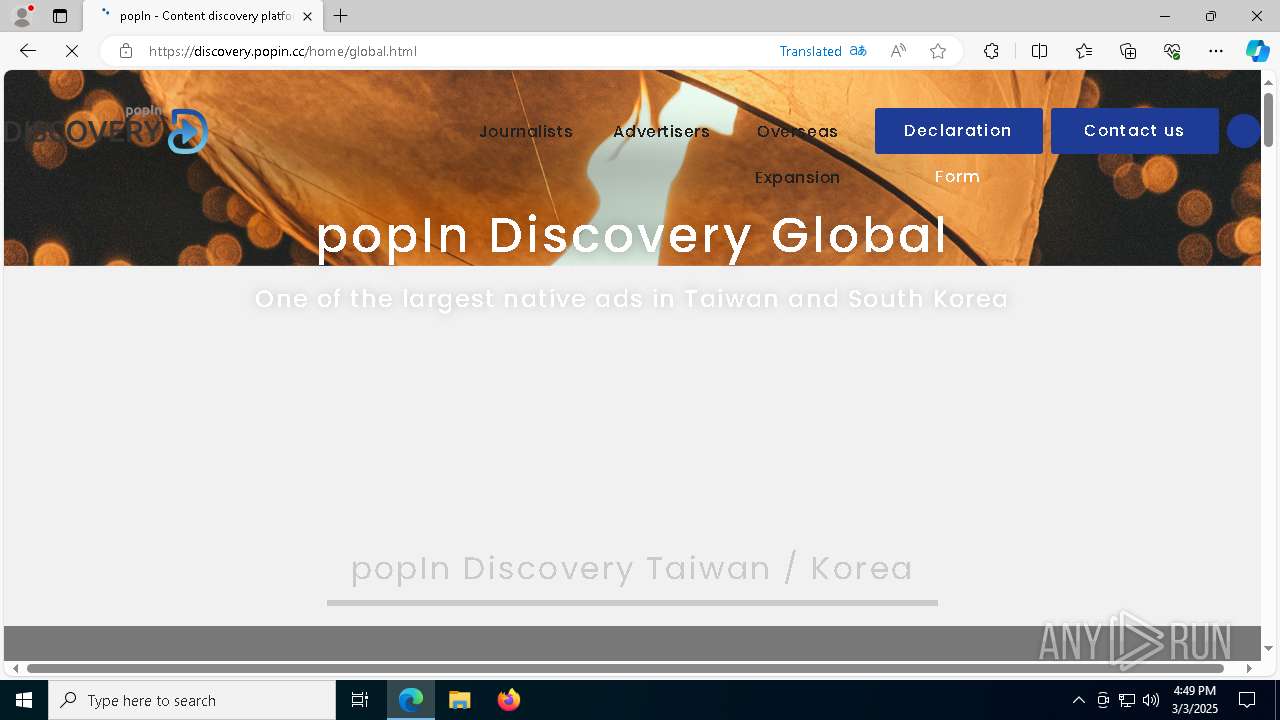View site information lock icon
This screenshot has width=1280, height=720.
125,51
